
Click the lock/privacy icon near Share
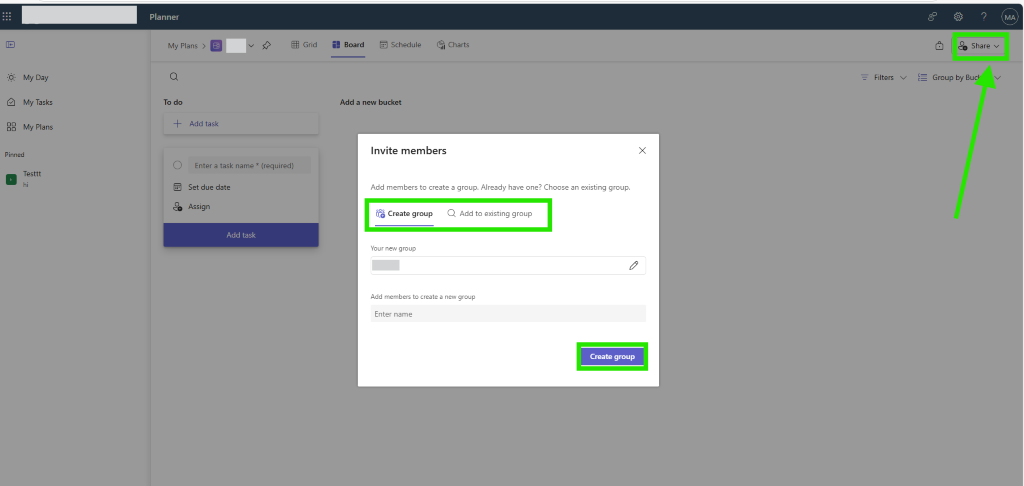(939, 46)
